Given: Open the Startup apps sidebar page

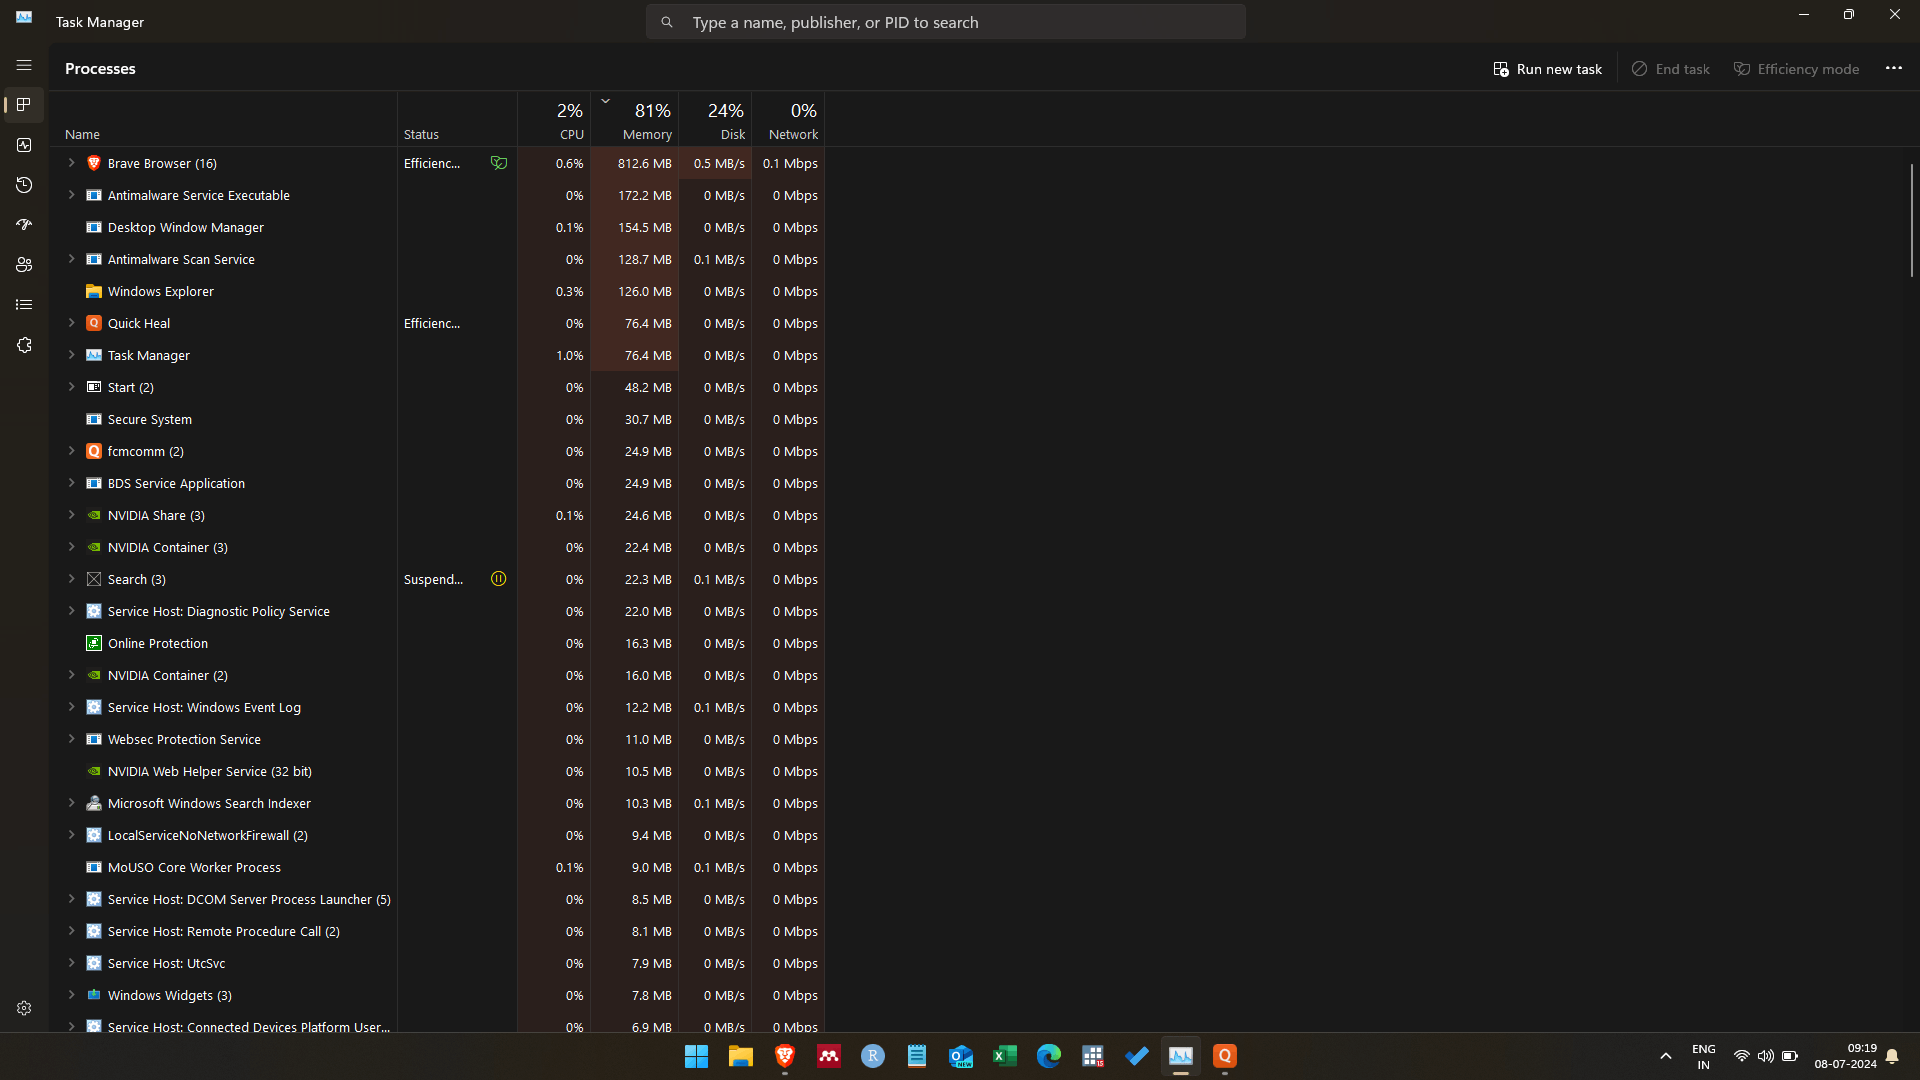Looking at the screenshot, I should click(x=24, y=225).
